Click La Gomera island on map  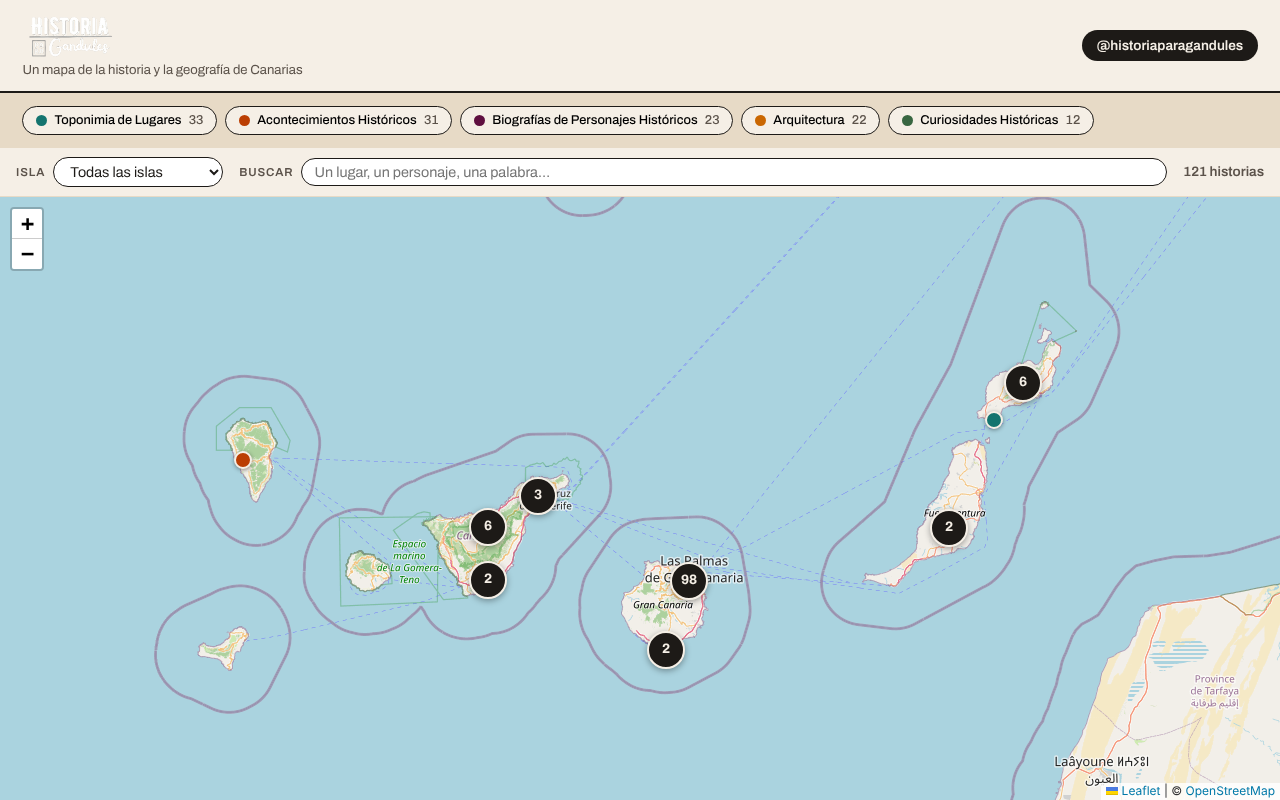[x=368, y=570]
